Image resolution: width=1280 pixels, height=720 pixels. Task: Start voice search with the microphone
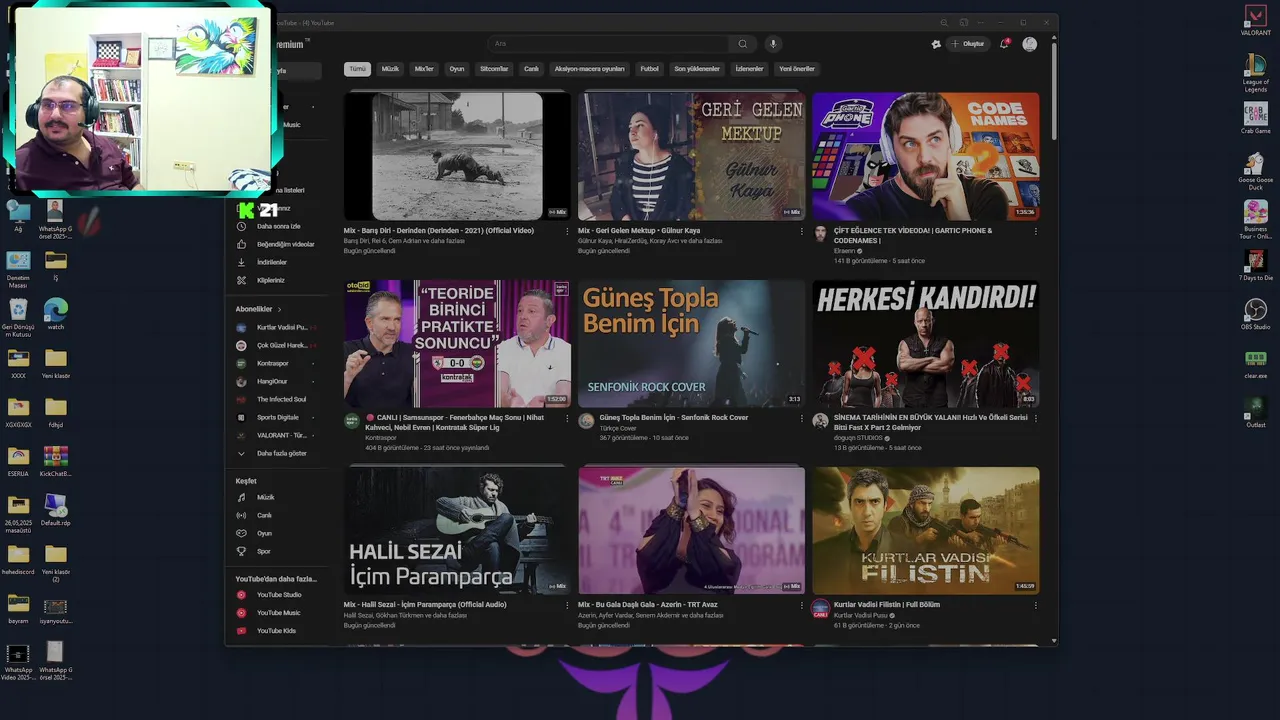tap(772, 44)
